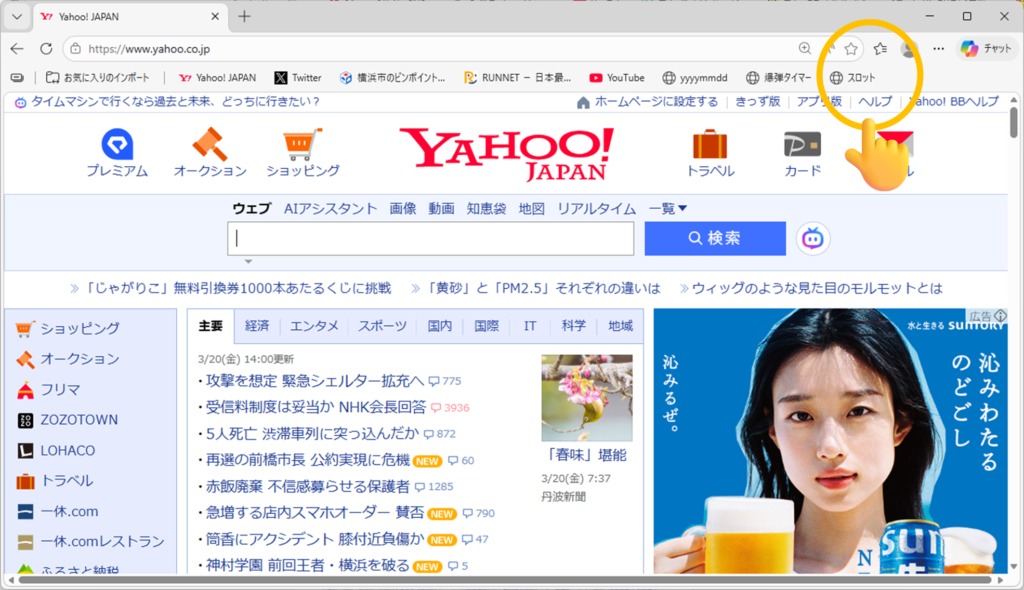Open the browser tab list chevron
1024x590 pixels.
coord(17,17)
